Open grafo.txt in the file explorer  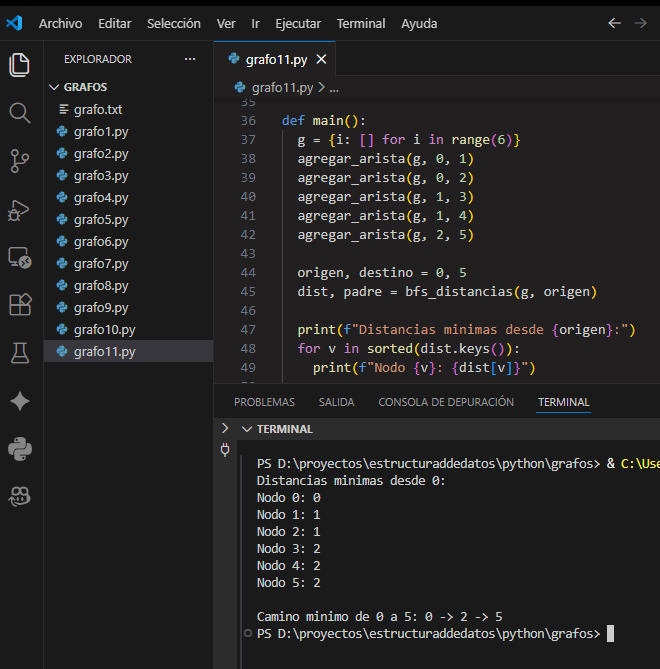[x=97, y=109]
